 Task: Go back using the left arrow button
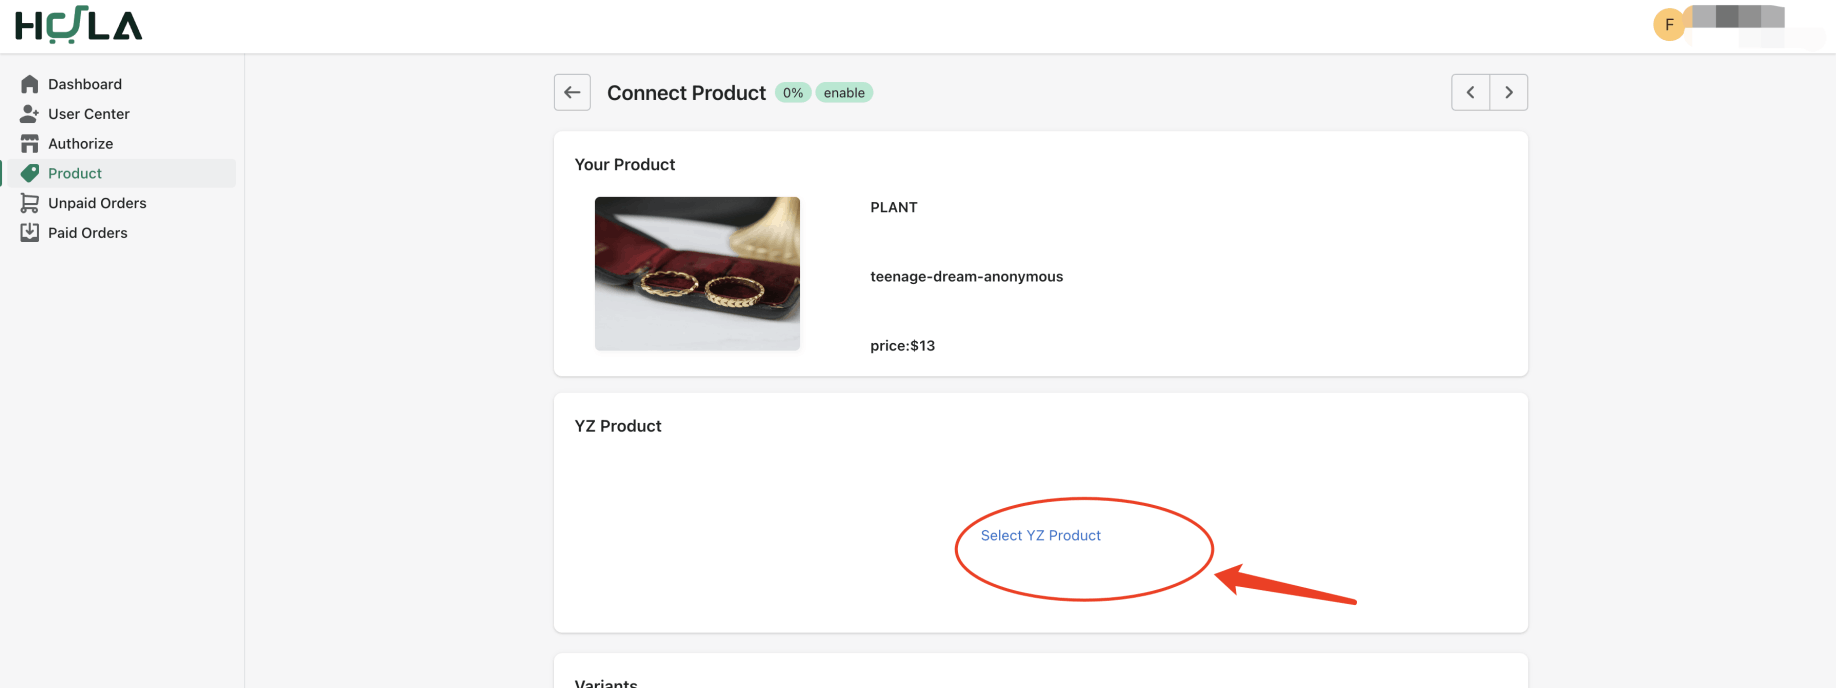(x=572, y=92)
